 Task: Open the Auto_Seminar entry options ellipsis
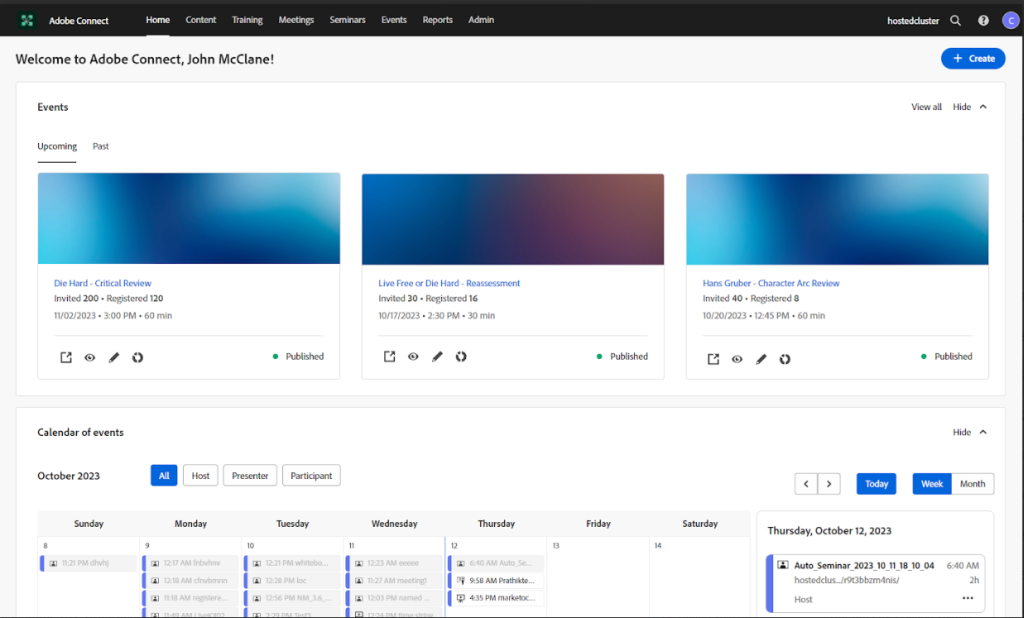(967, 598)
